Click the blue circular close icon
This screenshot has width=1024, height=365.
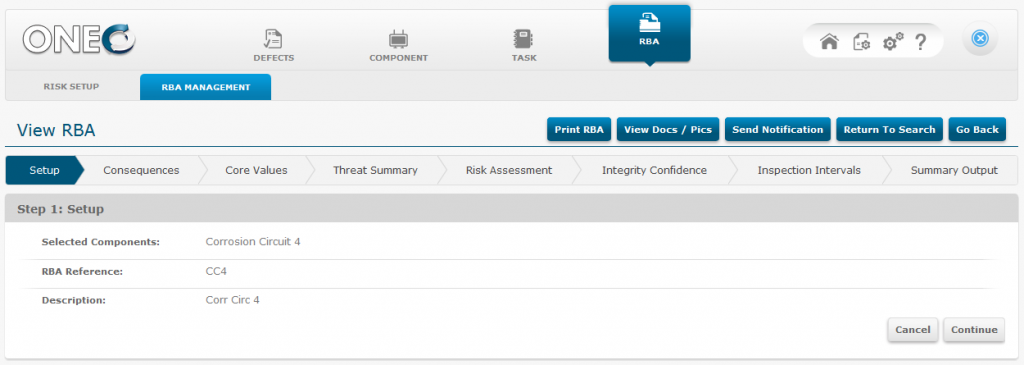tap(980, 39)
